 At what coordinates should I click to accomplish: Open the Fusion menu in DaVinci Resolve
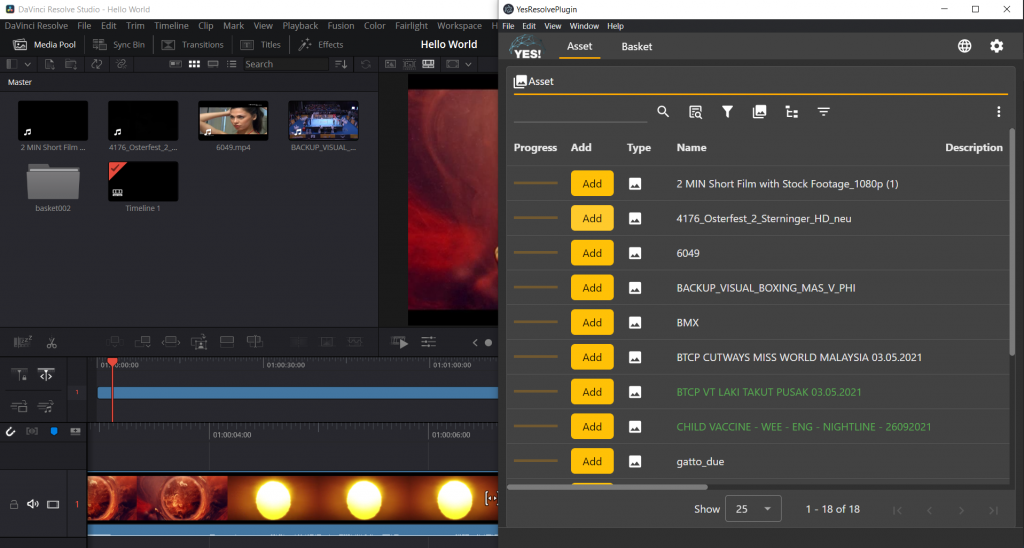pyautogui.click(x=341, y=25)
